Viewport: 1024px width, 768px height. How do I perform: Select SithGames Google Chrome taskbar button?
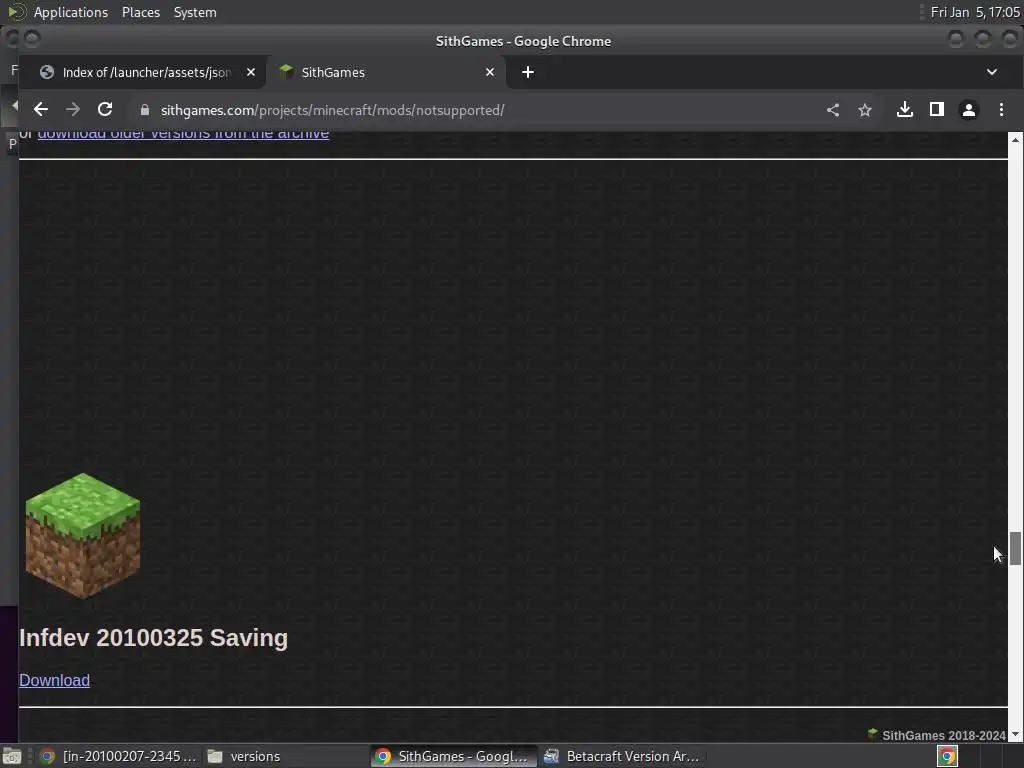[453, 756]
